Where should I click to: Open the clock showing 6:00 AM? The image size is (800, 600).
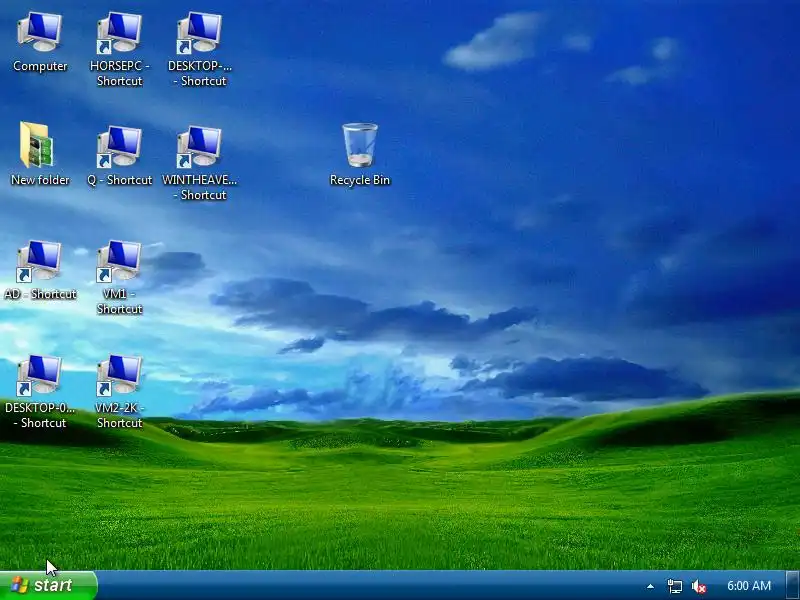(x=748, y=586)
